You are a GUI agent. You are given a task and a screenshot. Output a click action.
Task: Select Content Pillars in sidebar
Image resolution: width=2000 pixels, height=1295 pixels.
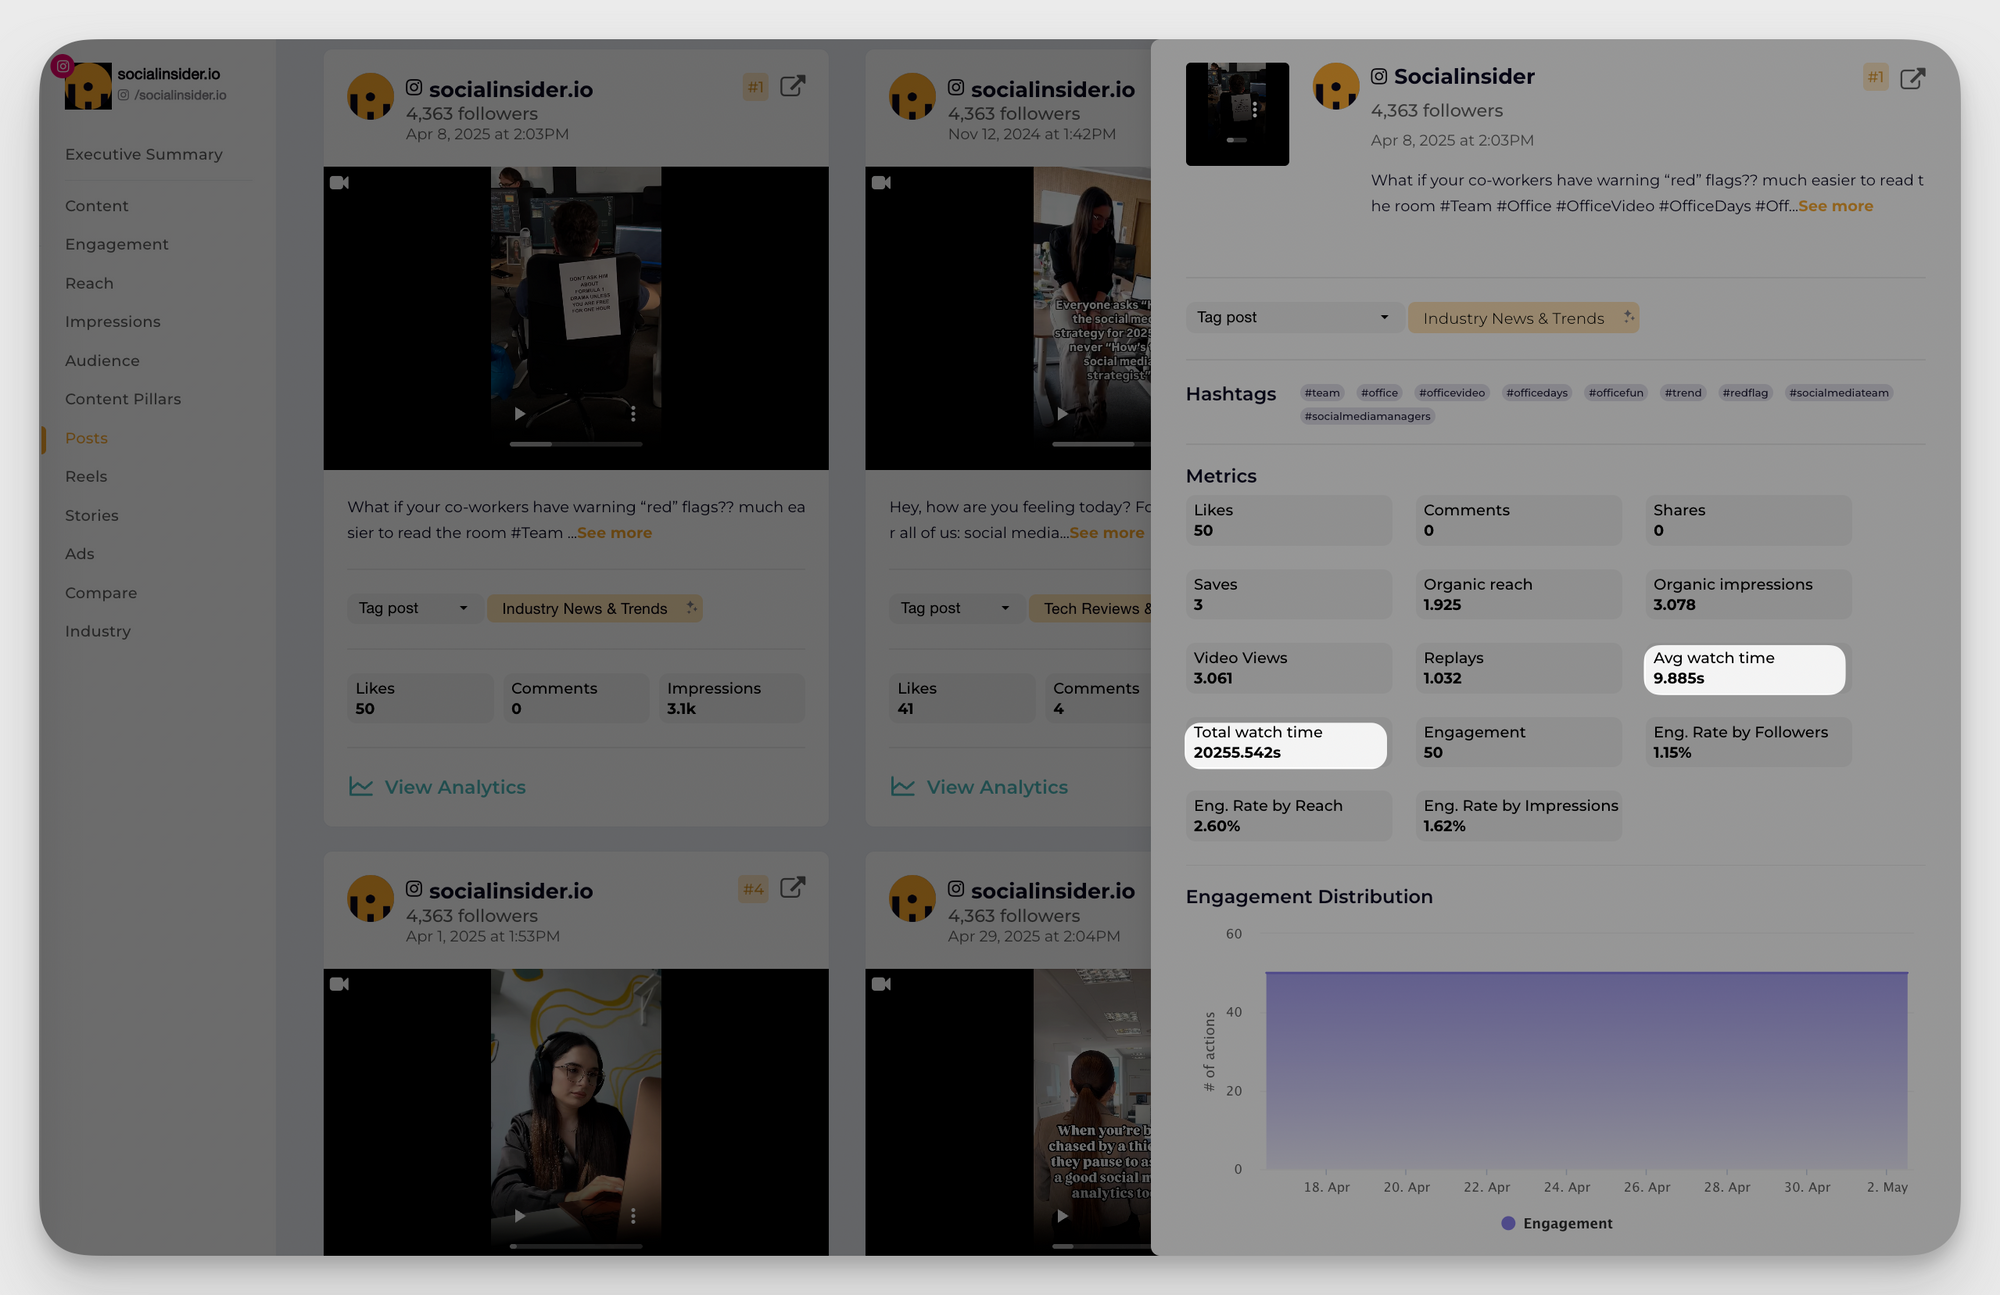coord(123,399)
